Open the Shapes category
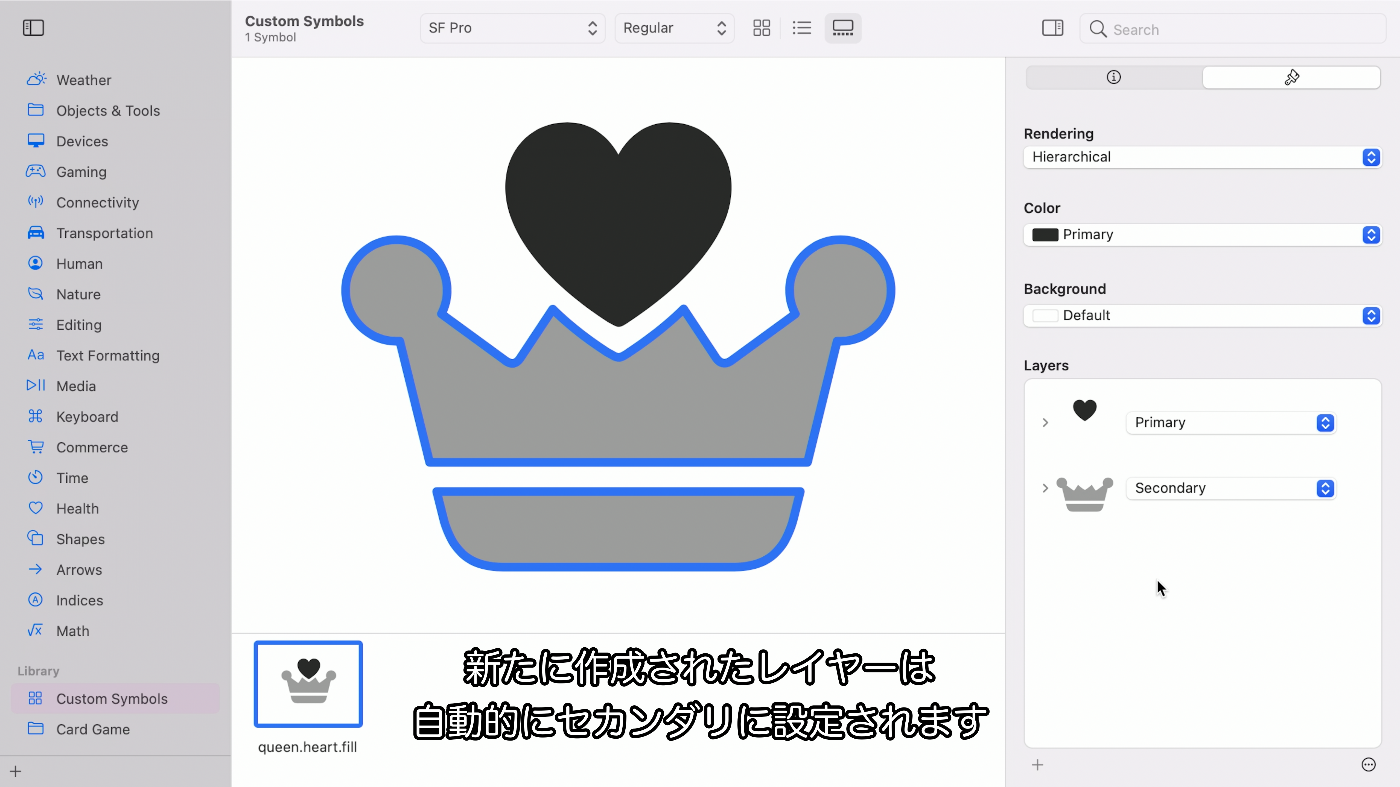Image resolution: width=1400 pixels, height=787 pixels. point(115,539)
